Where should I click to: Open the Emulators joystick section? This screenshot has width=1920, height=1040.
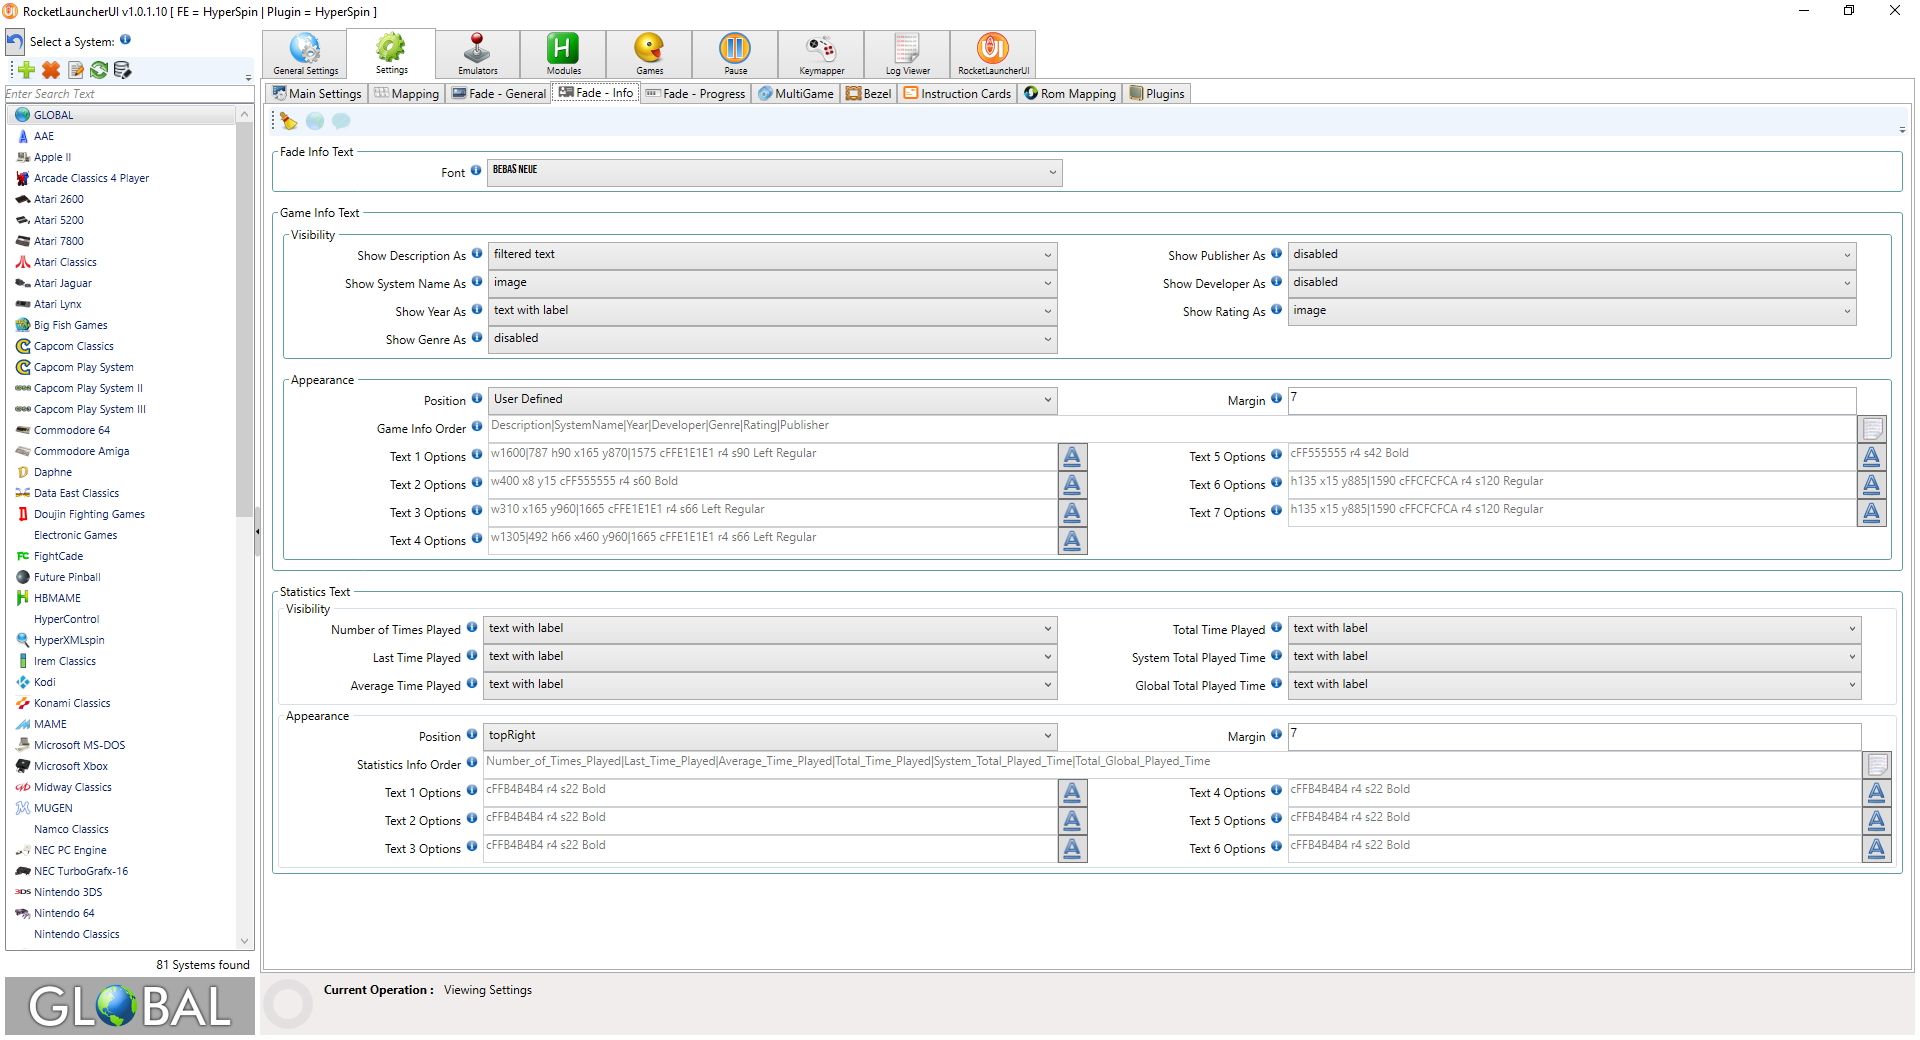[477, 54]
